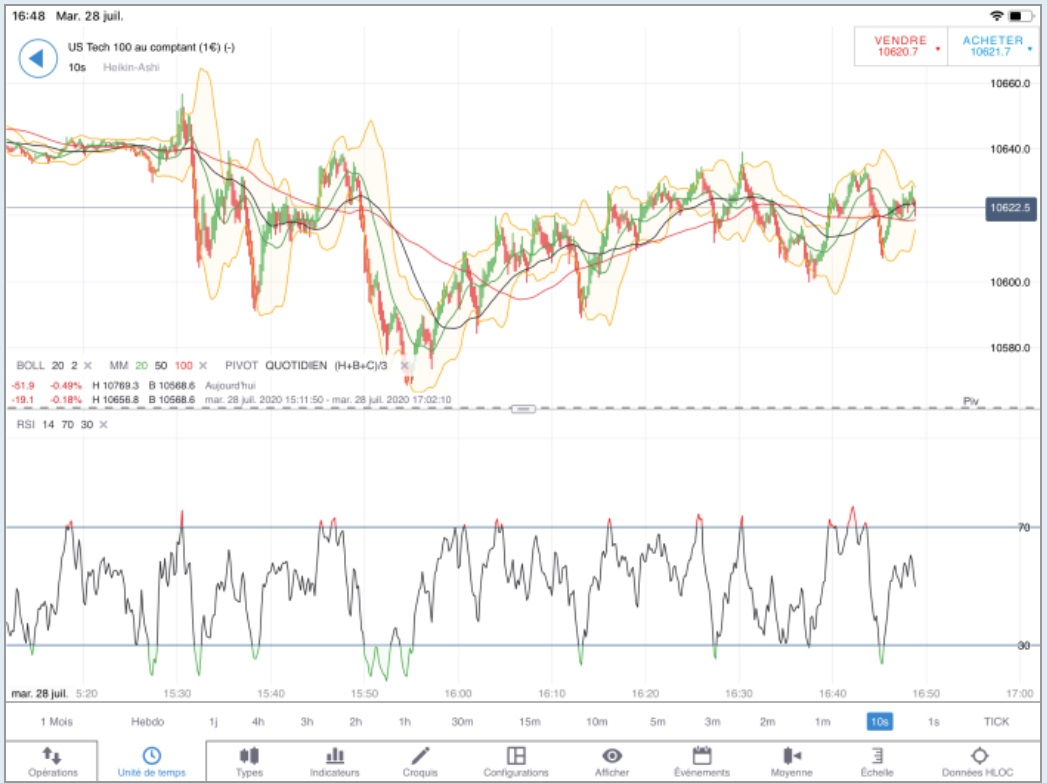Viewport: 1047px width, 783px height.
Task: Select the Hebdo timeframe
Action: (x=148, y=722)
